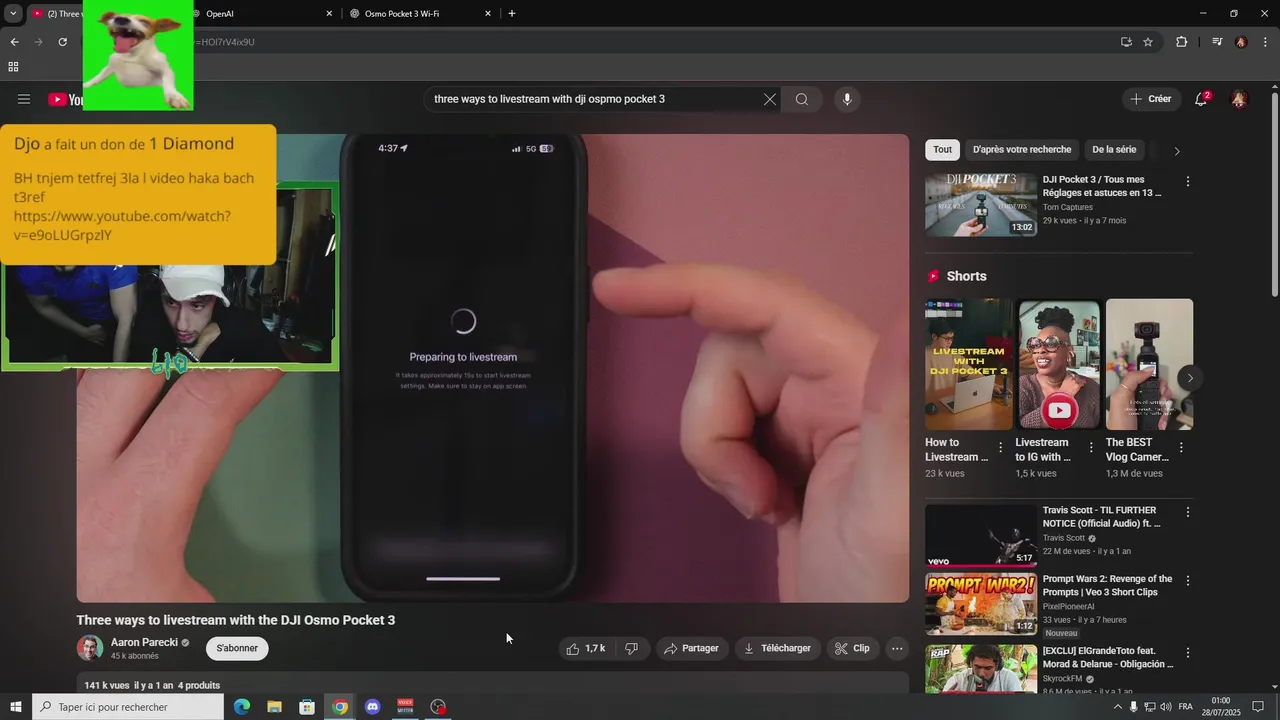The height and width of the screenshot is (720, 1280).
Task: Open options for ElGrandeToto video
Action: coord(1188,652)
